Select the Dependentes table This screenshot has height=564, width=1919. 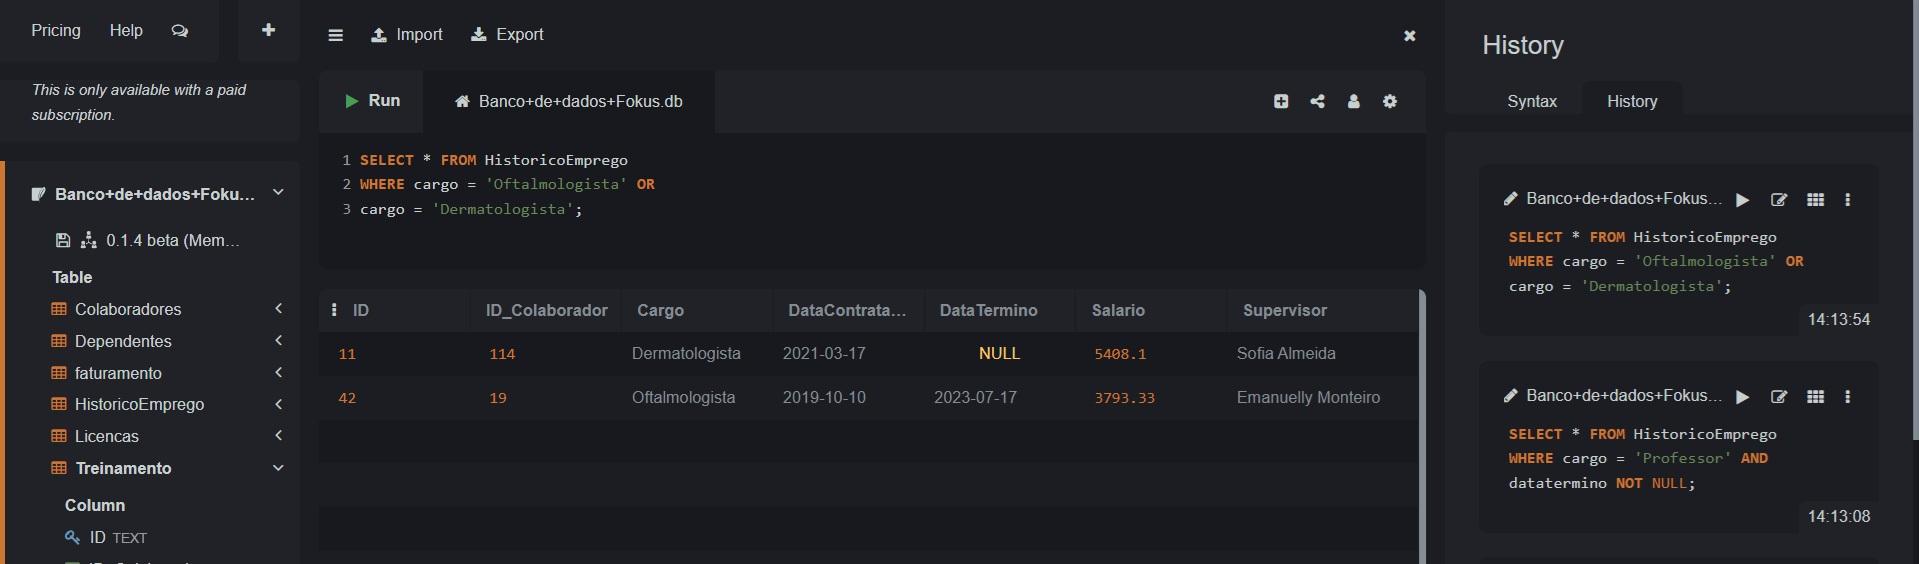click(123, 341)
